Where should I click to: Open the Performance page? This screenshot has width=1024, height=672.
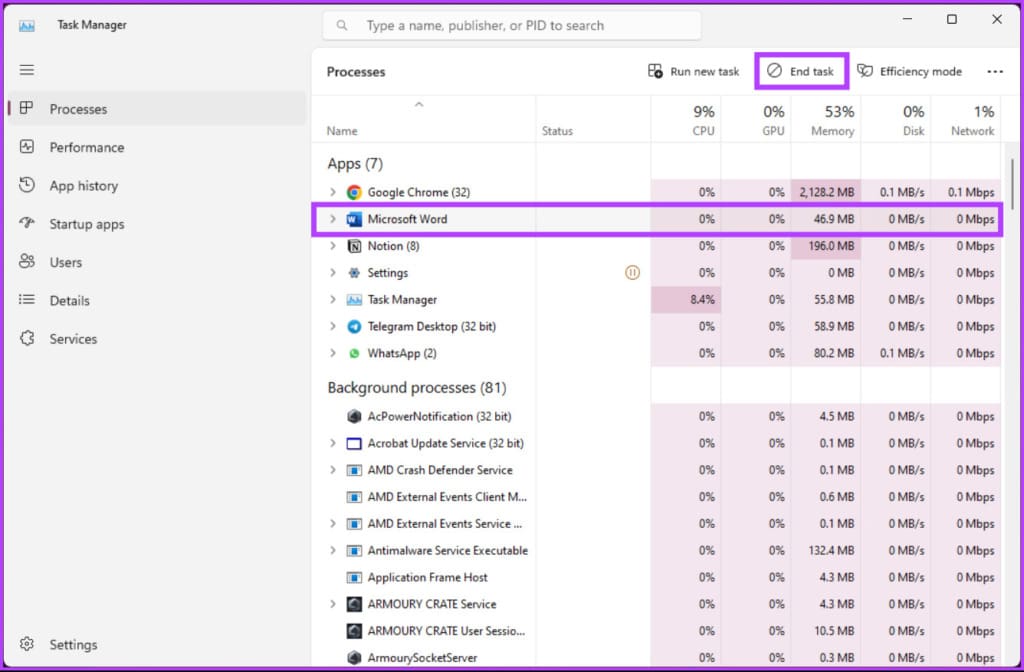157,148
